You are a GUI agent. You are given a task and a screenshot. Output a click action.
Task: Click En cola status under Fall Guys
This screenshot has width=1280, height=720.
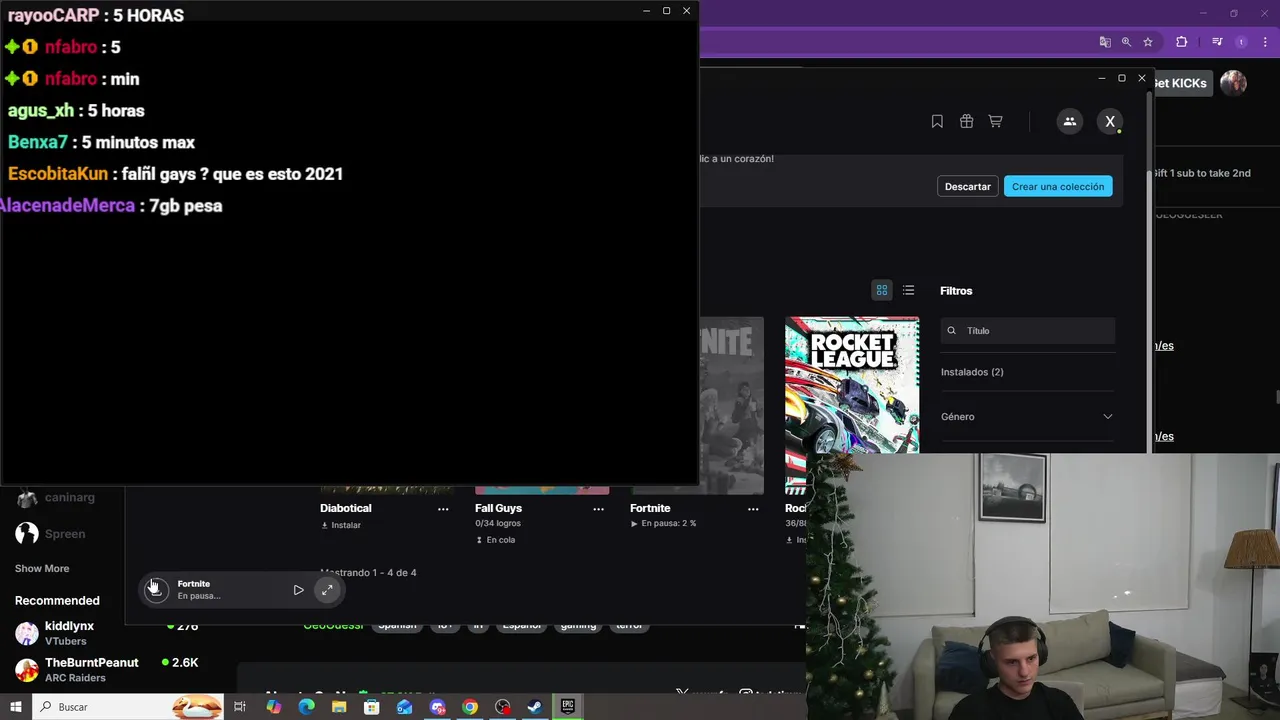point(495,540)
